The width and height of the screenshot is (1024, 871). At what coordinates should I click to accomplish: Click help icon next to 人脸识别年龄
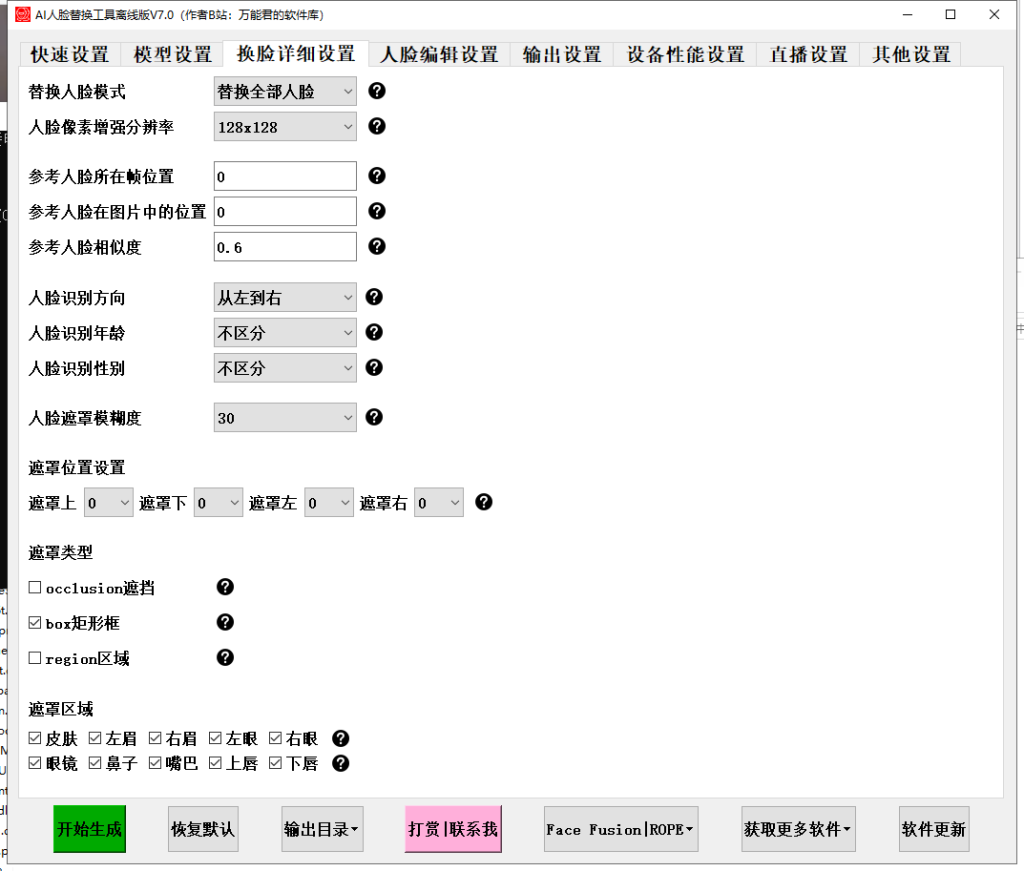pos(374,332)
